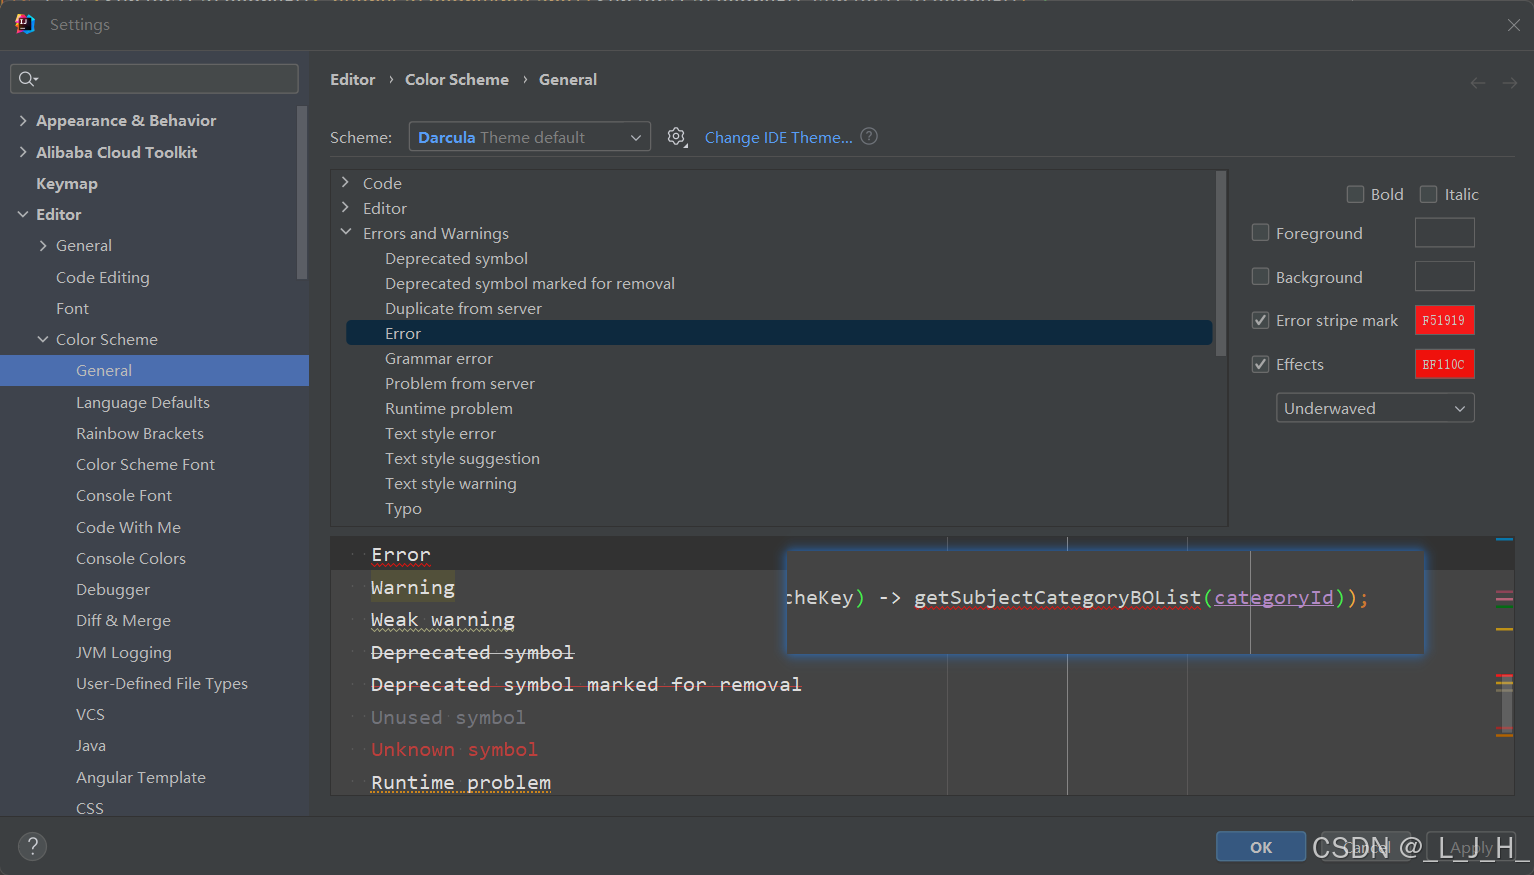
Task: Select Duplicate from server item
Action: 463,308
